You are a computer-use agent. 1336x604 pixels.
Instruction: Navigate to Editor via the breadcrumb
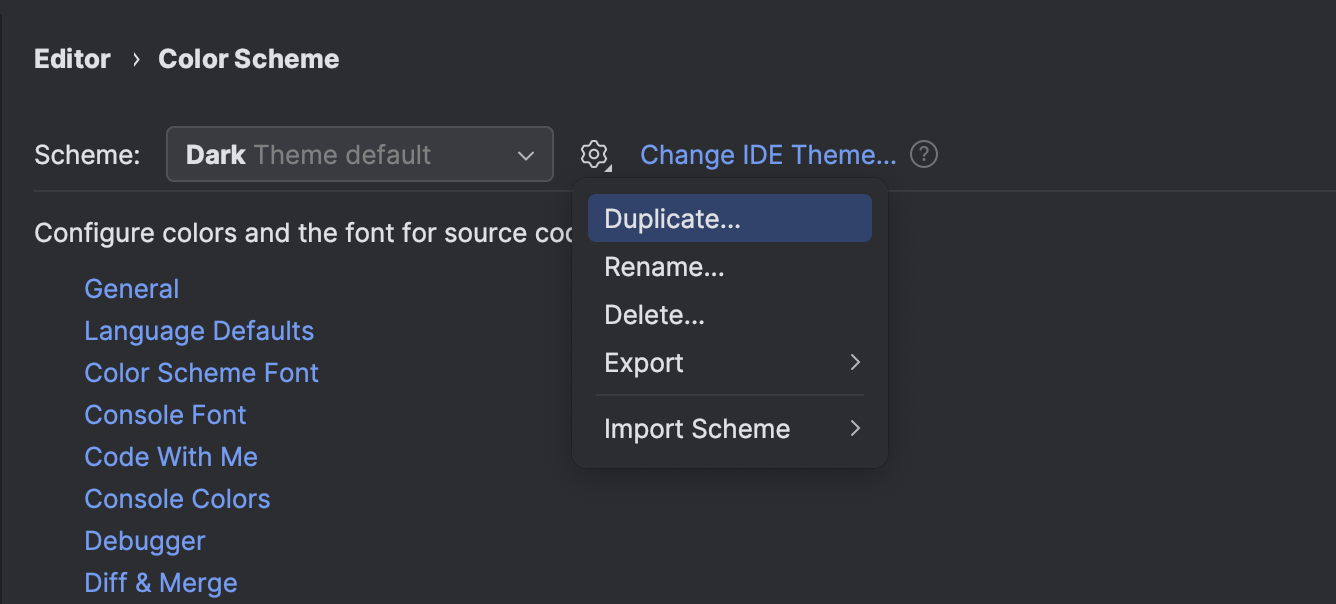[x=72, y=58]
